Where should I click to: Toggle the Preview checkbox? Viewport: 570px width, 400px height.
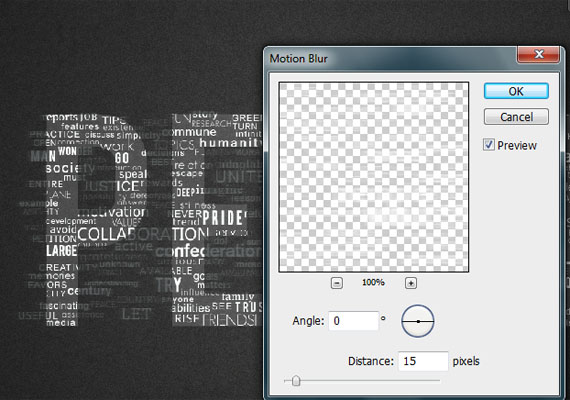pos(489,145)
